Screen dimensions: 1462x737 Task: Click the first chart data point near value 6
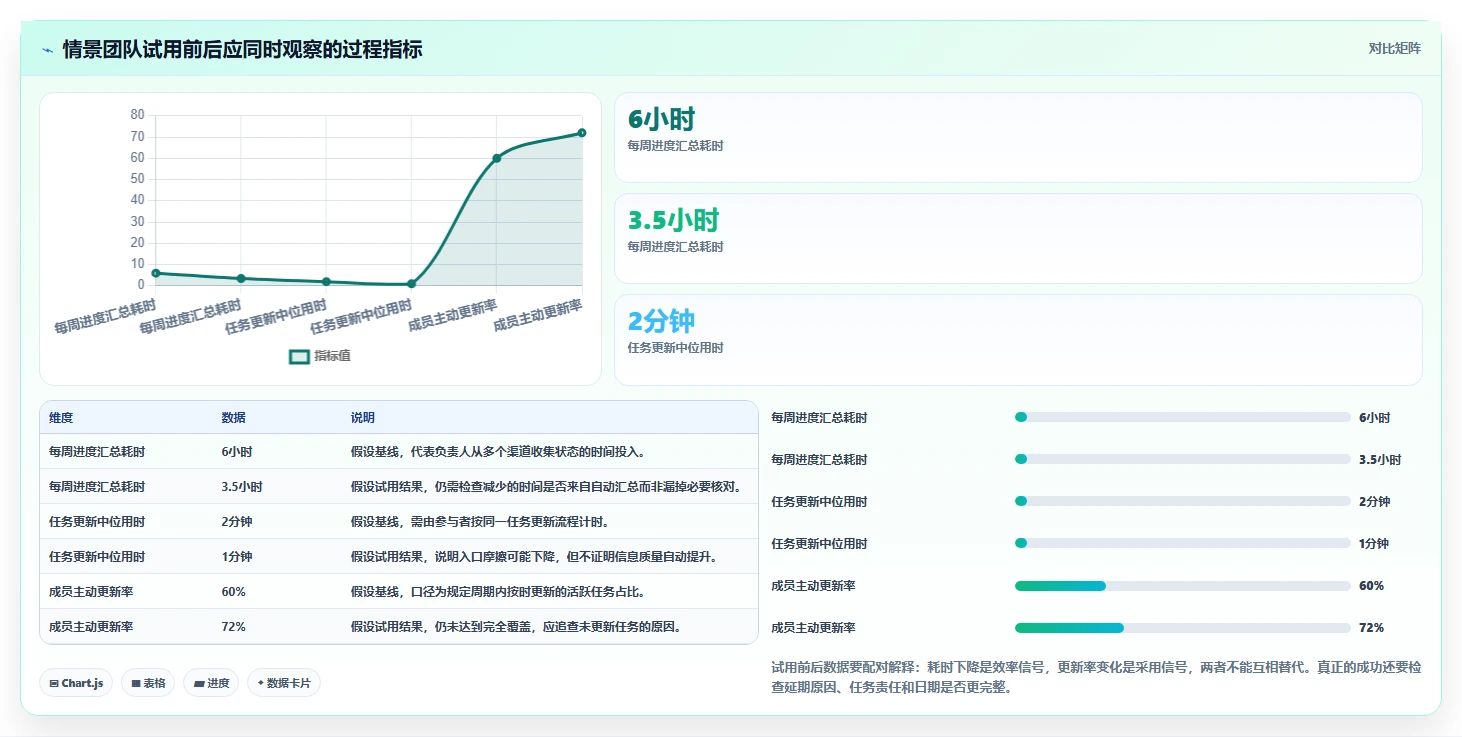[156, 273]
